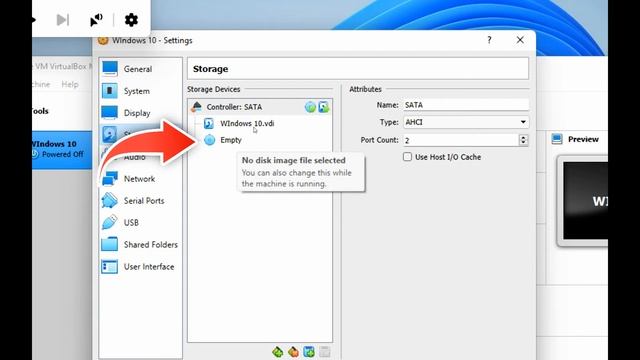
Task: Edit the controller Name field SATA
Action: tap(466, 105)
